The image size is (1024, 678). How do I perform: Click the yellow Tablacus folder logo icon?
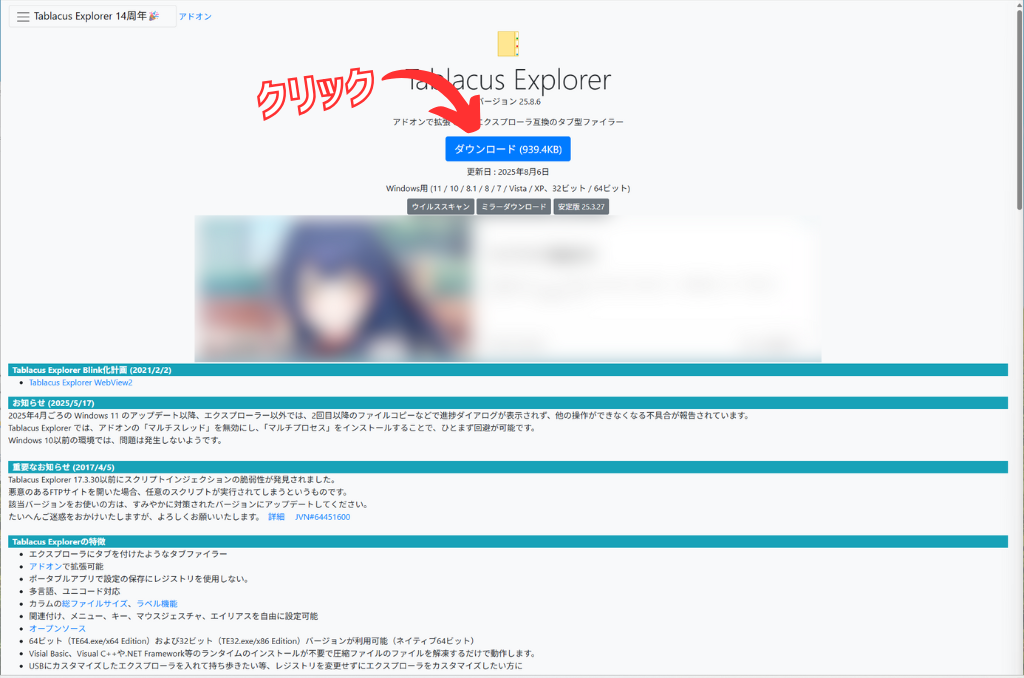[x=508, y=44]
